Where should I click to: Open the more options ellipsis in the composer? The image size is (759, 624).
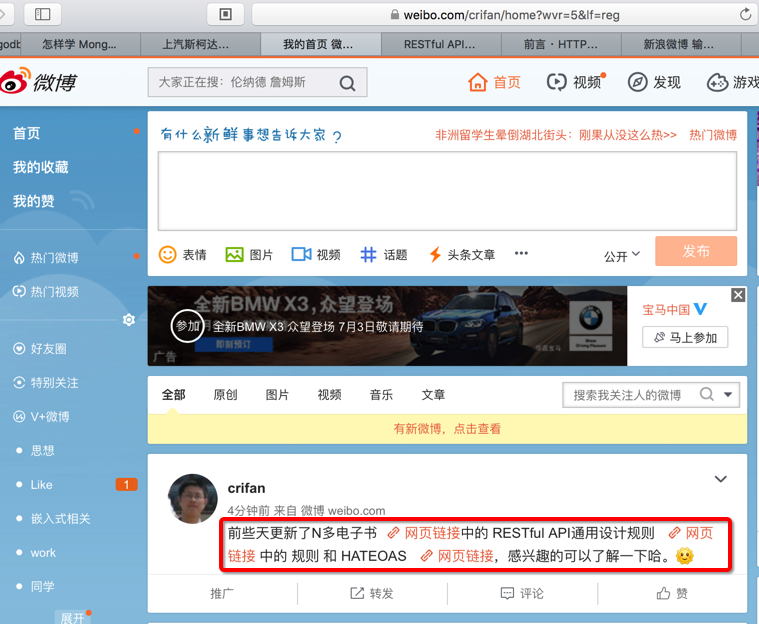521,253
